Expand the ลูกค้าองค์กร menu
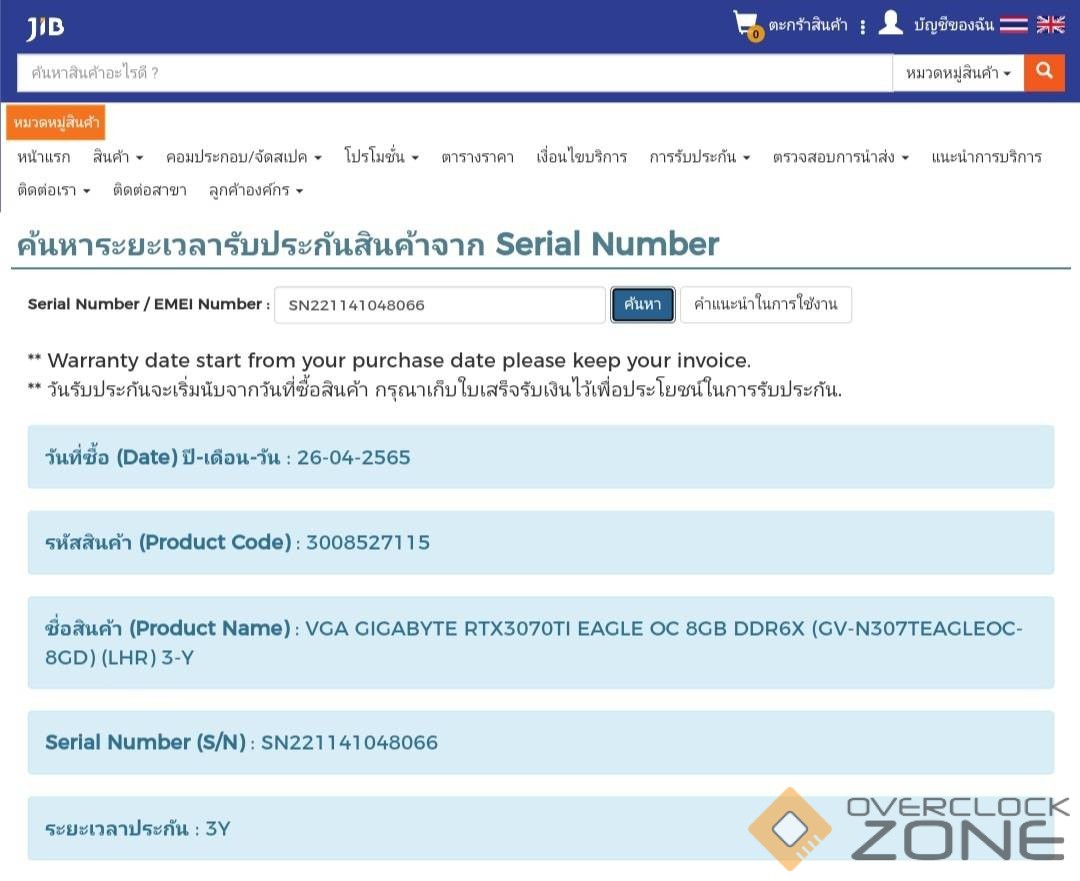The image size is (1080, 881). (256, 190)
